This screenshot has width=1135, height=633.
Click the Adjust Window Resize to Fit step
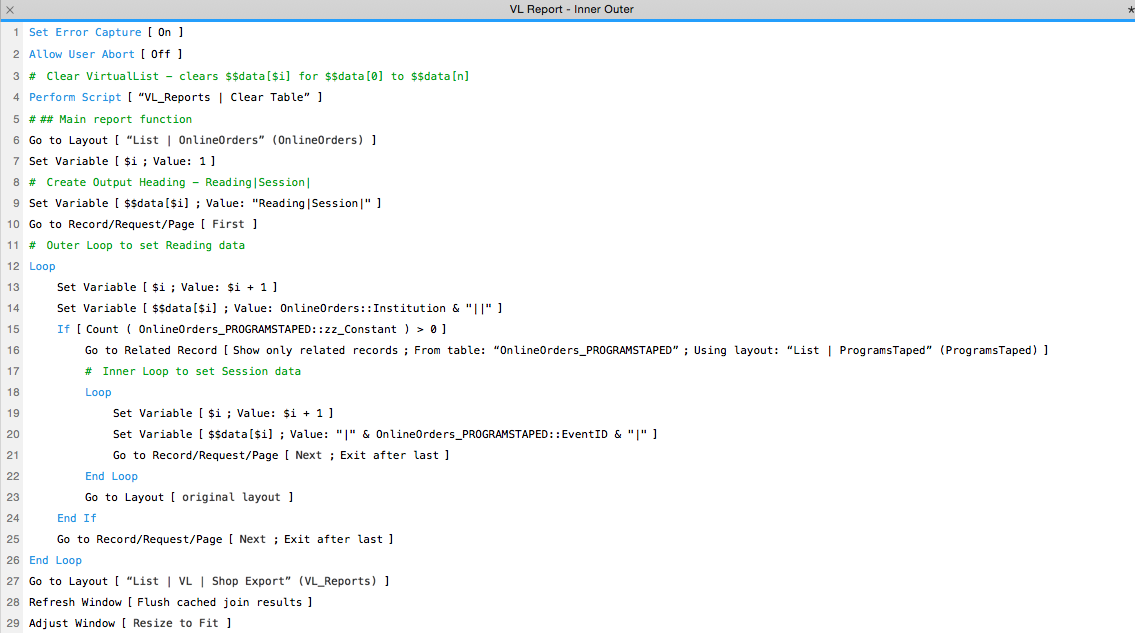(x=130, y=623)
